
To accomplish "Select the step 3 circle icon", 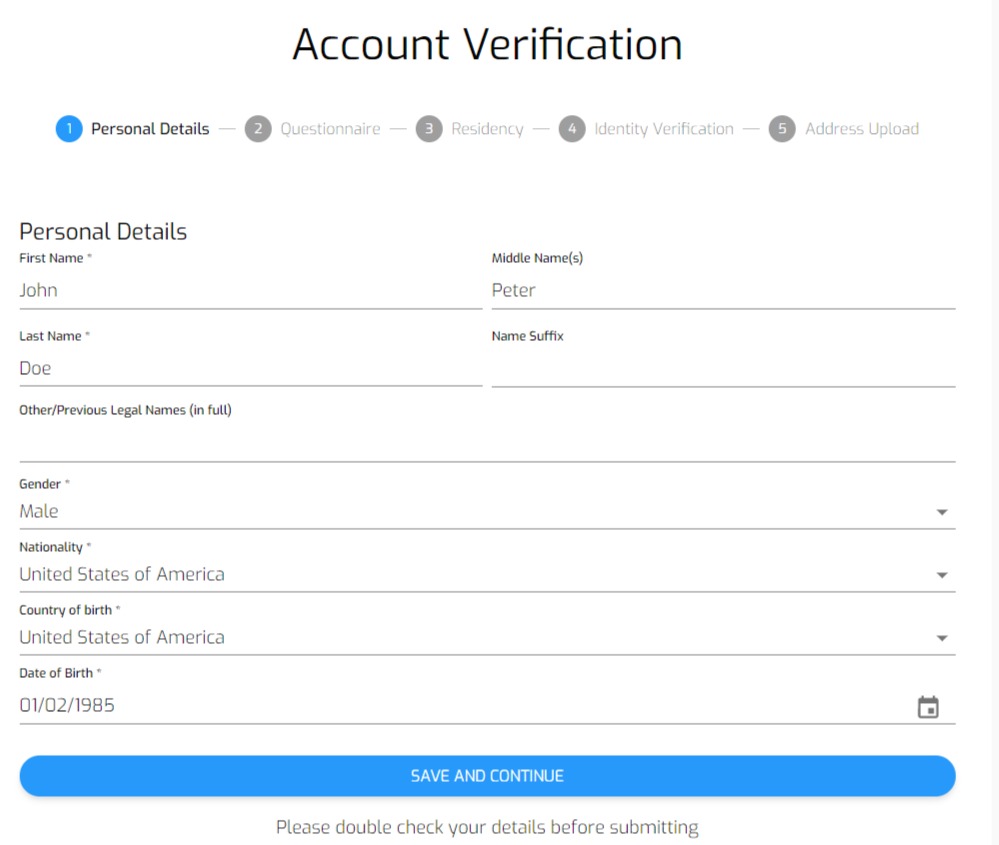I will tap(429, 129).
